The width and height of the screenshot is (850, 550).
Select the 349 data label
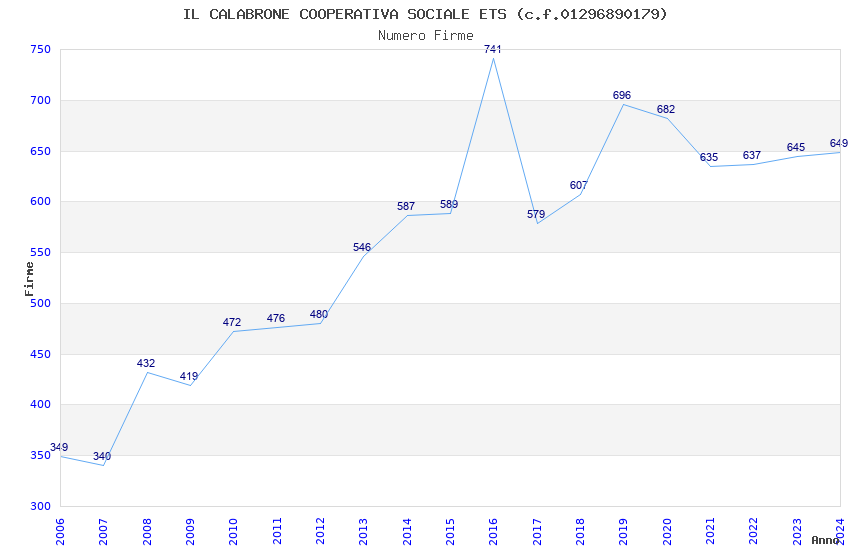click(59, 447)
